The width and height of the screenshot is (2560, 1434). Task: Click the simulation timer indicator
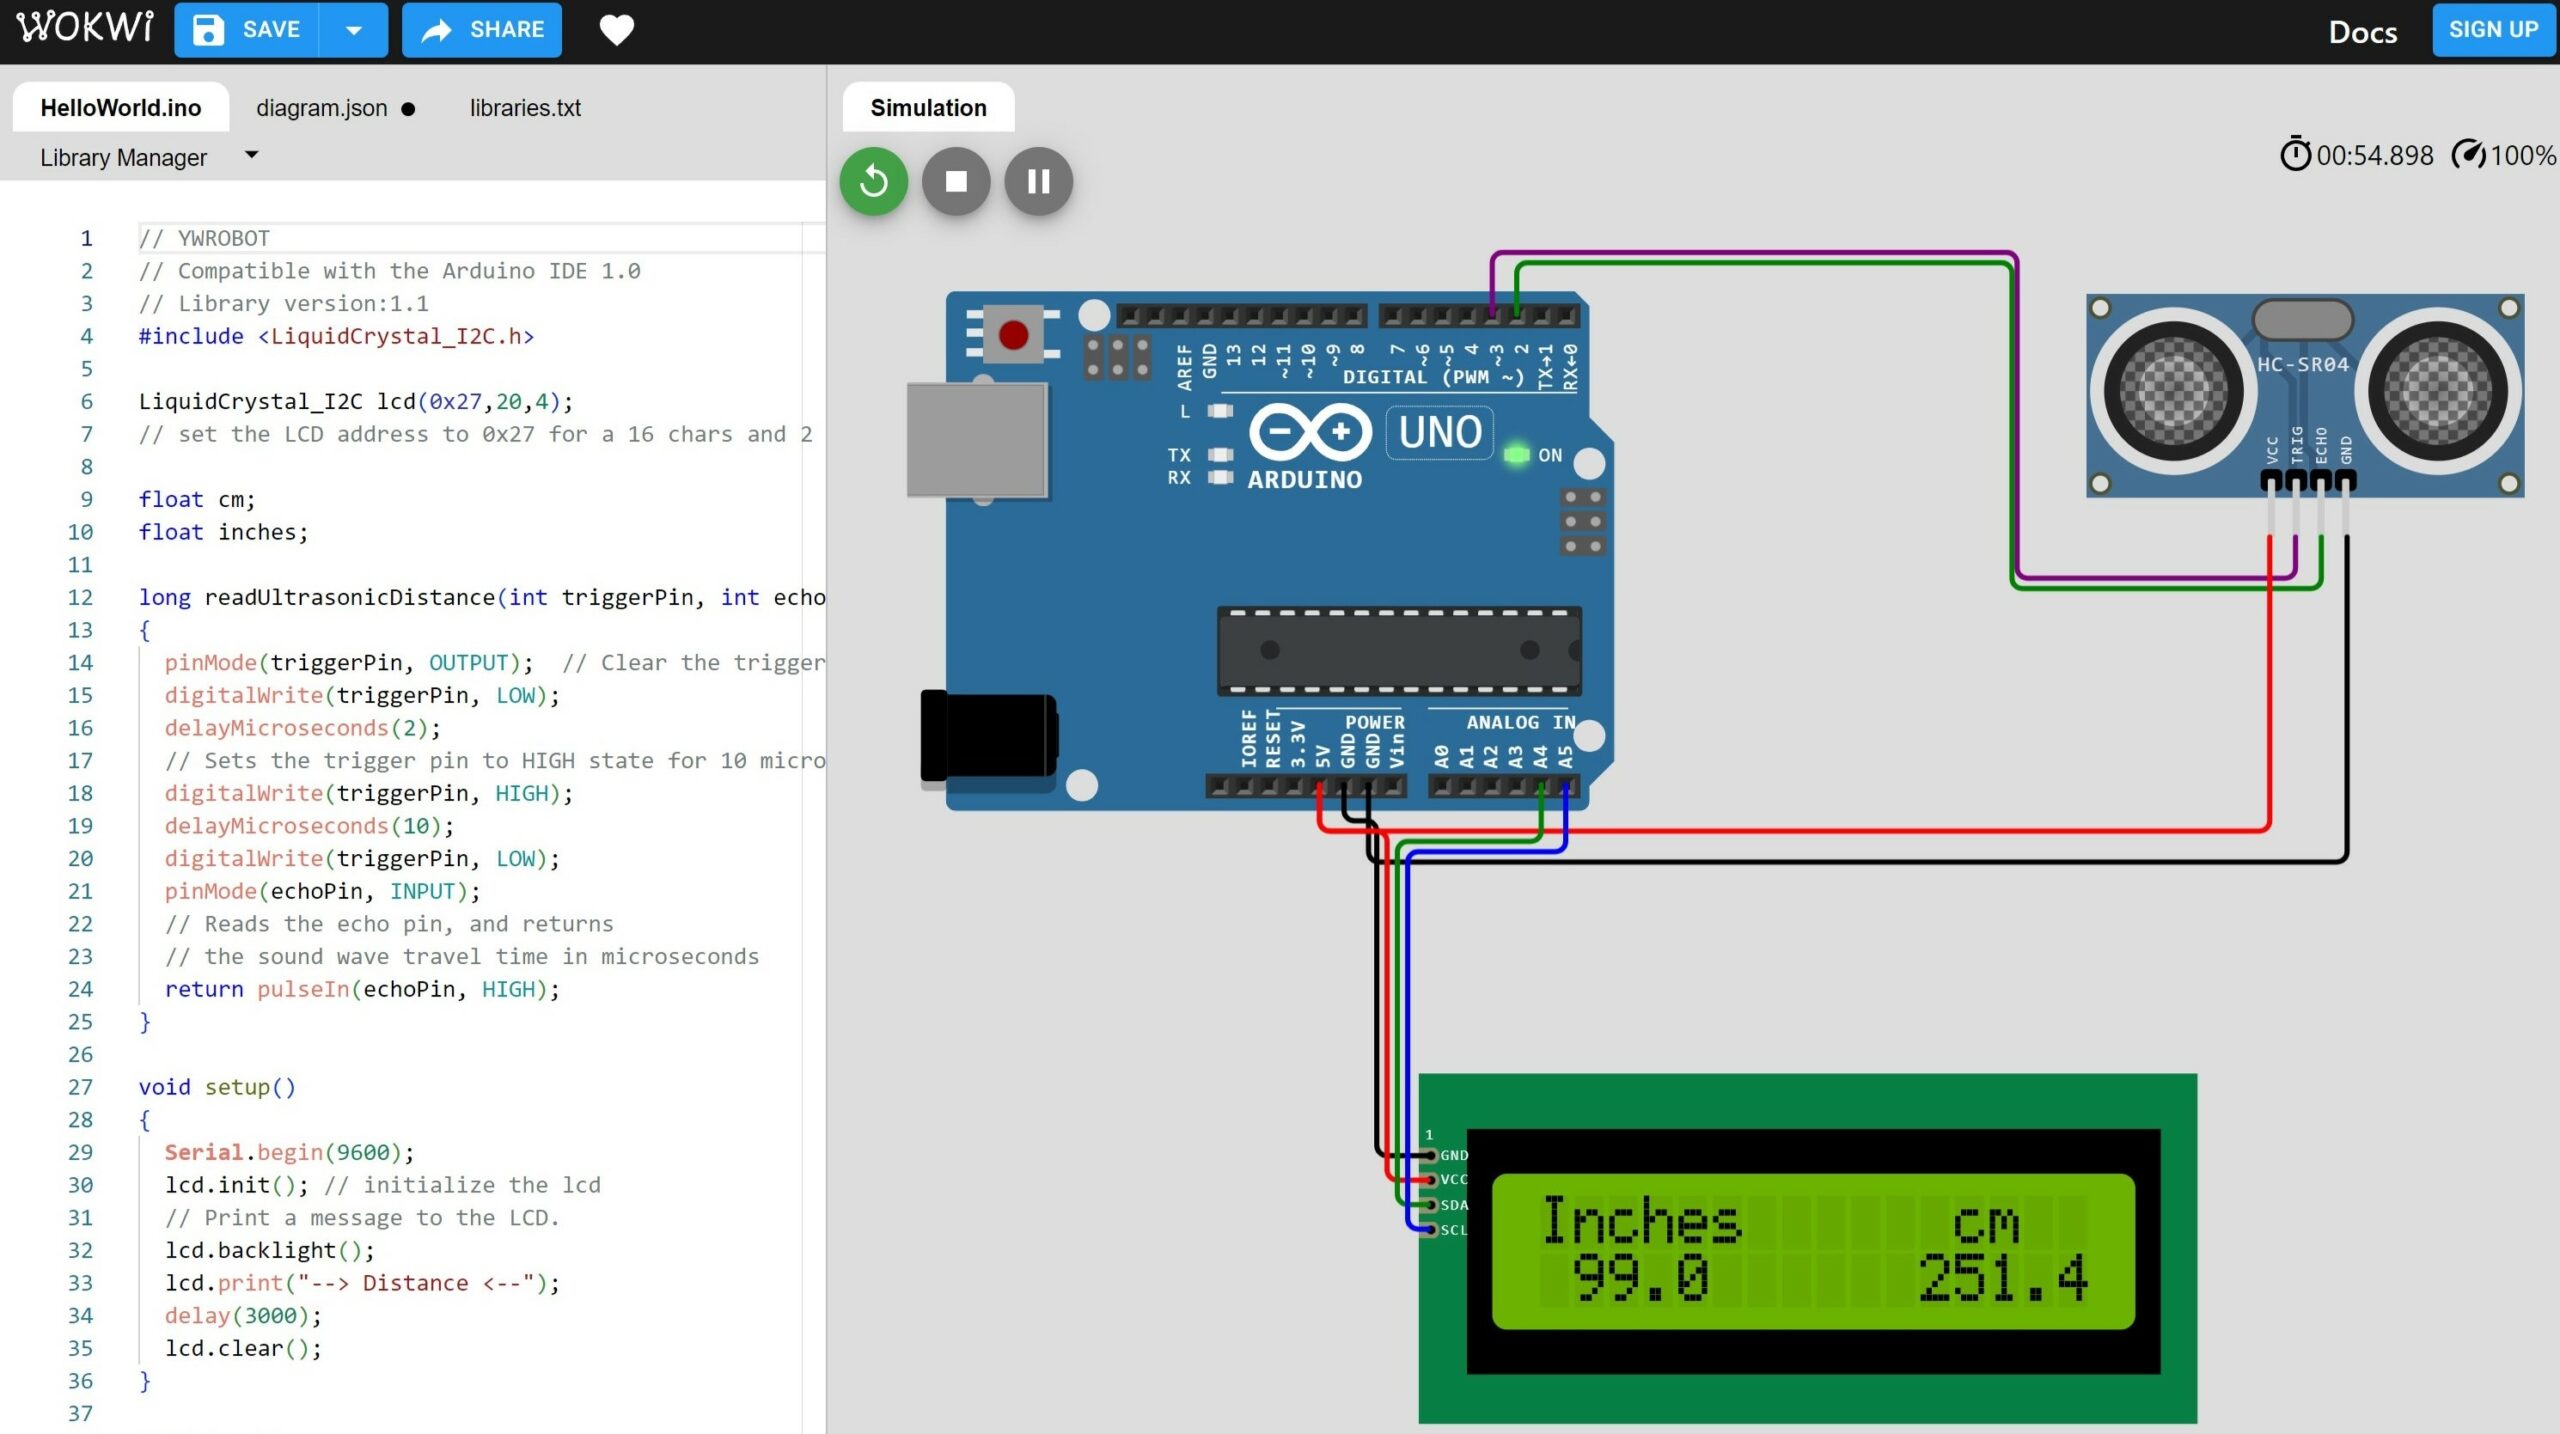(x=2356, y=156)
